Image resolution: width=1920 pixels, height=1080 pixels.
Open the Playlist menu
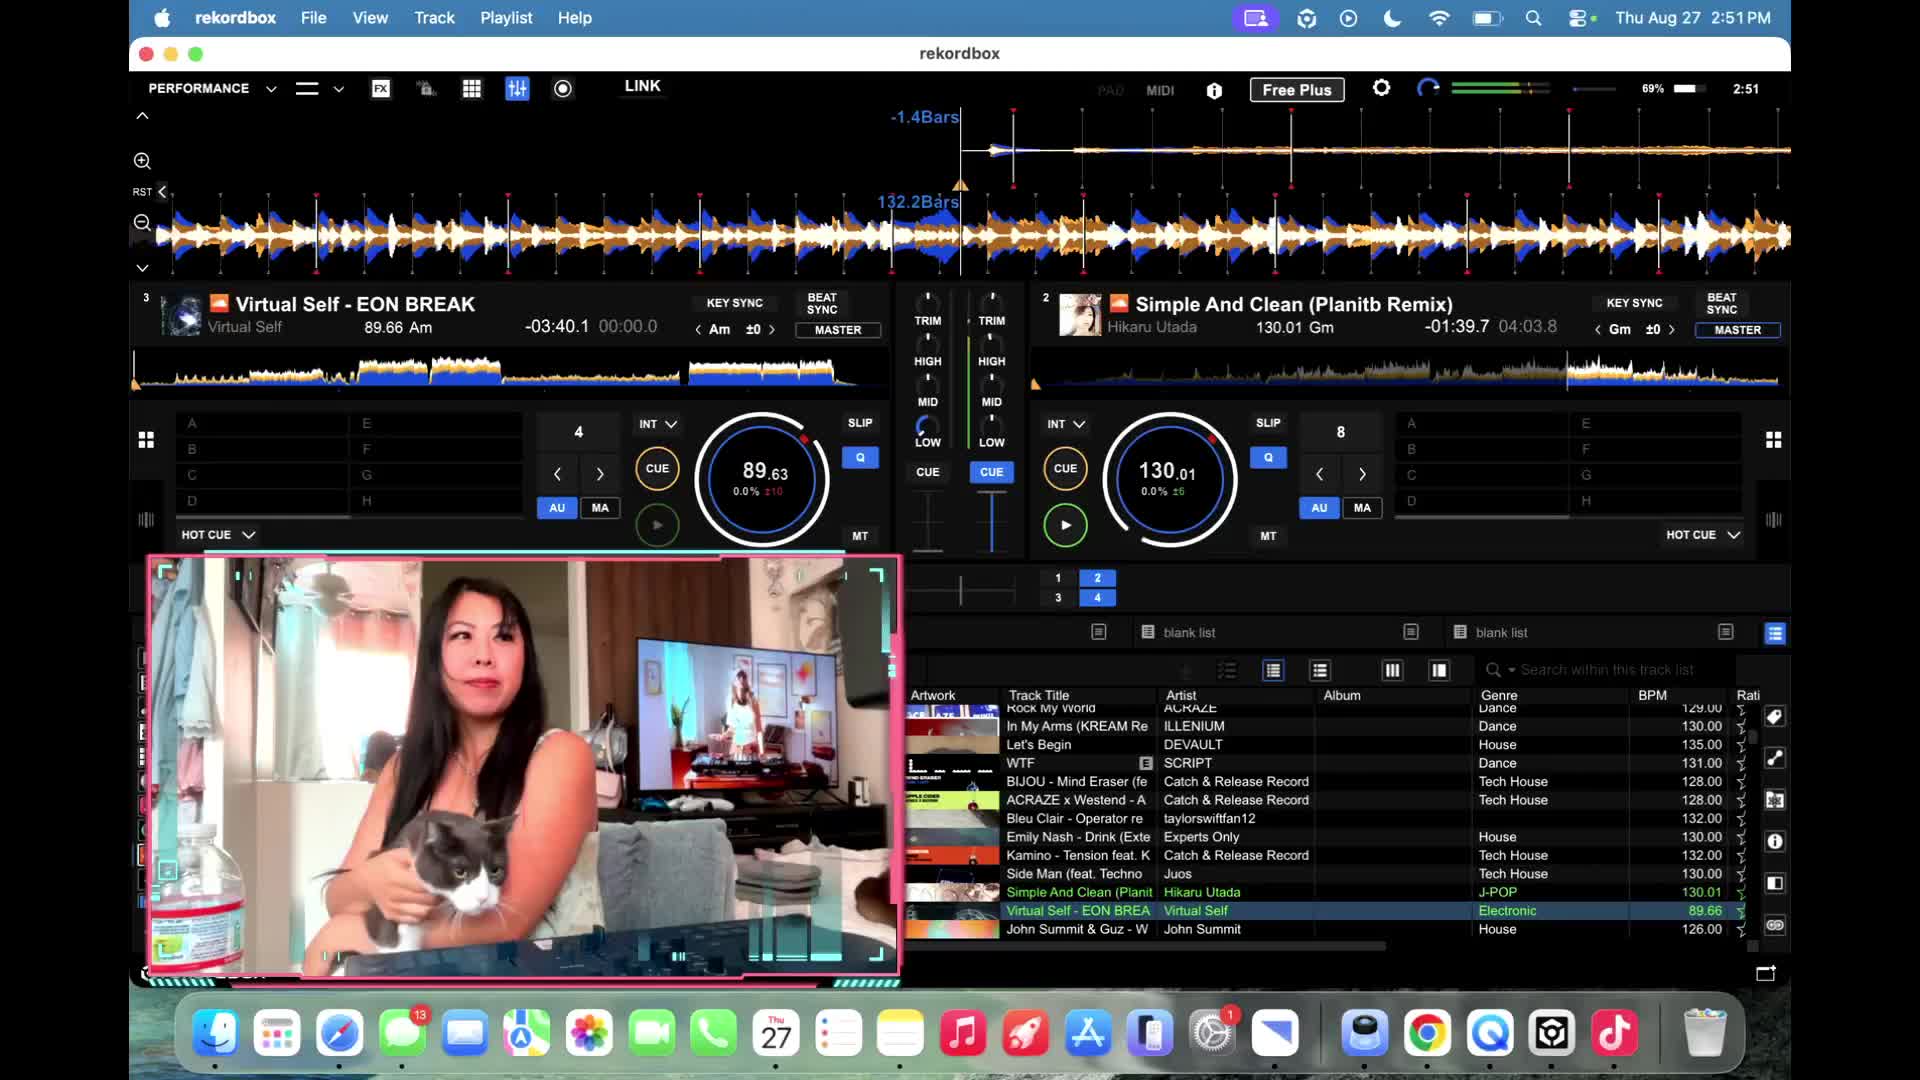(506, 18)
